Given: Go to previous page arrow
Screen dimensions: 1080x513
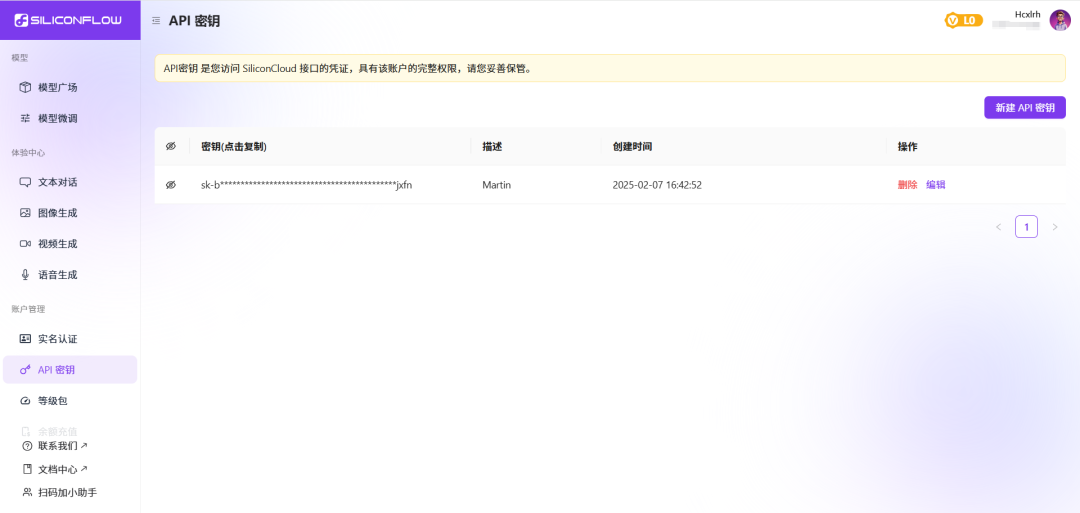Looking at the screenshot, I should pos(999,227).
